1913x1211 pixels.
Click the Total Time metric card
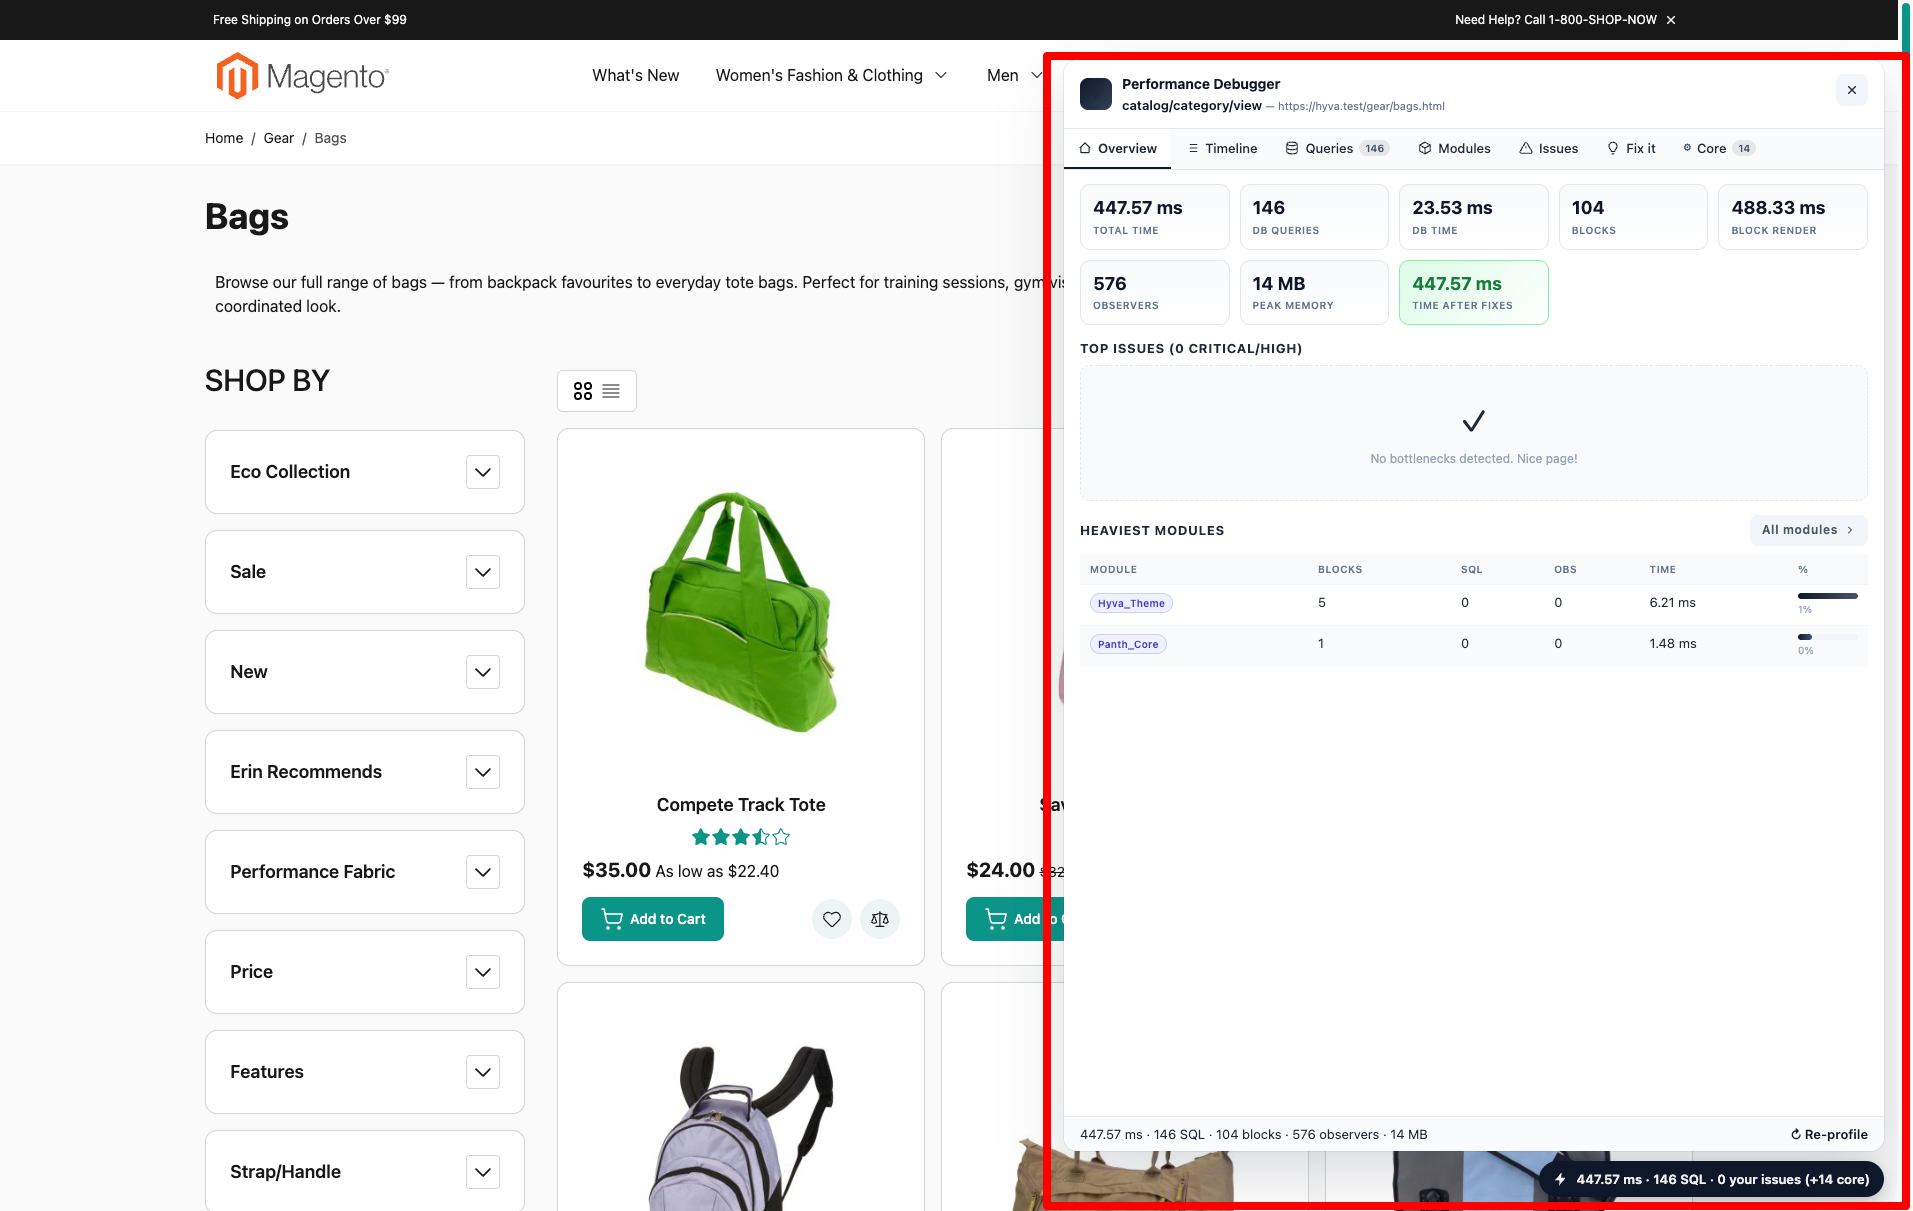click(1154, 217)
